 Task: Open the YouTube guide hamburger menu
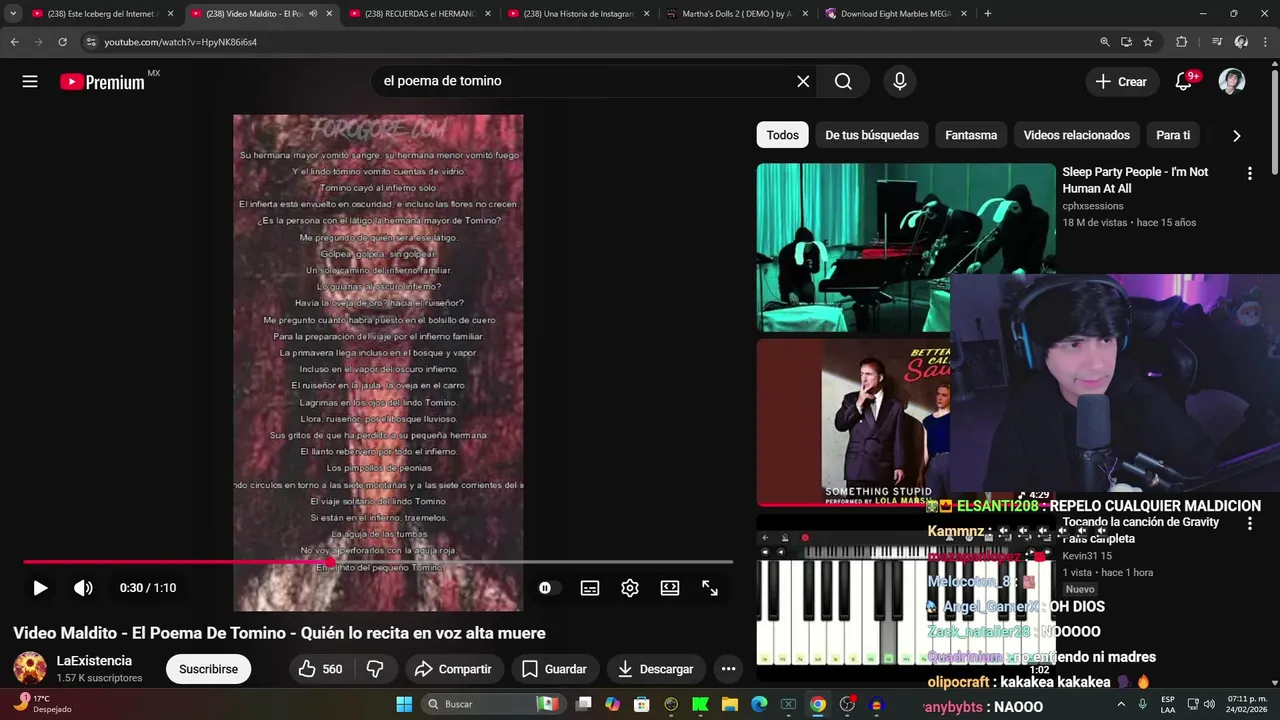point(30,82)
